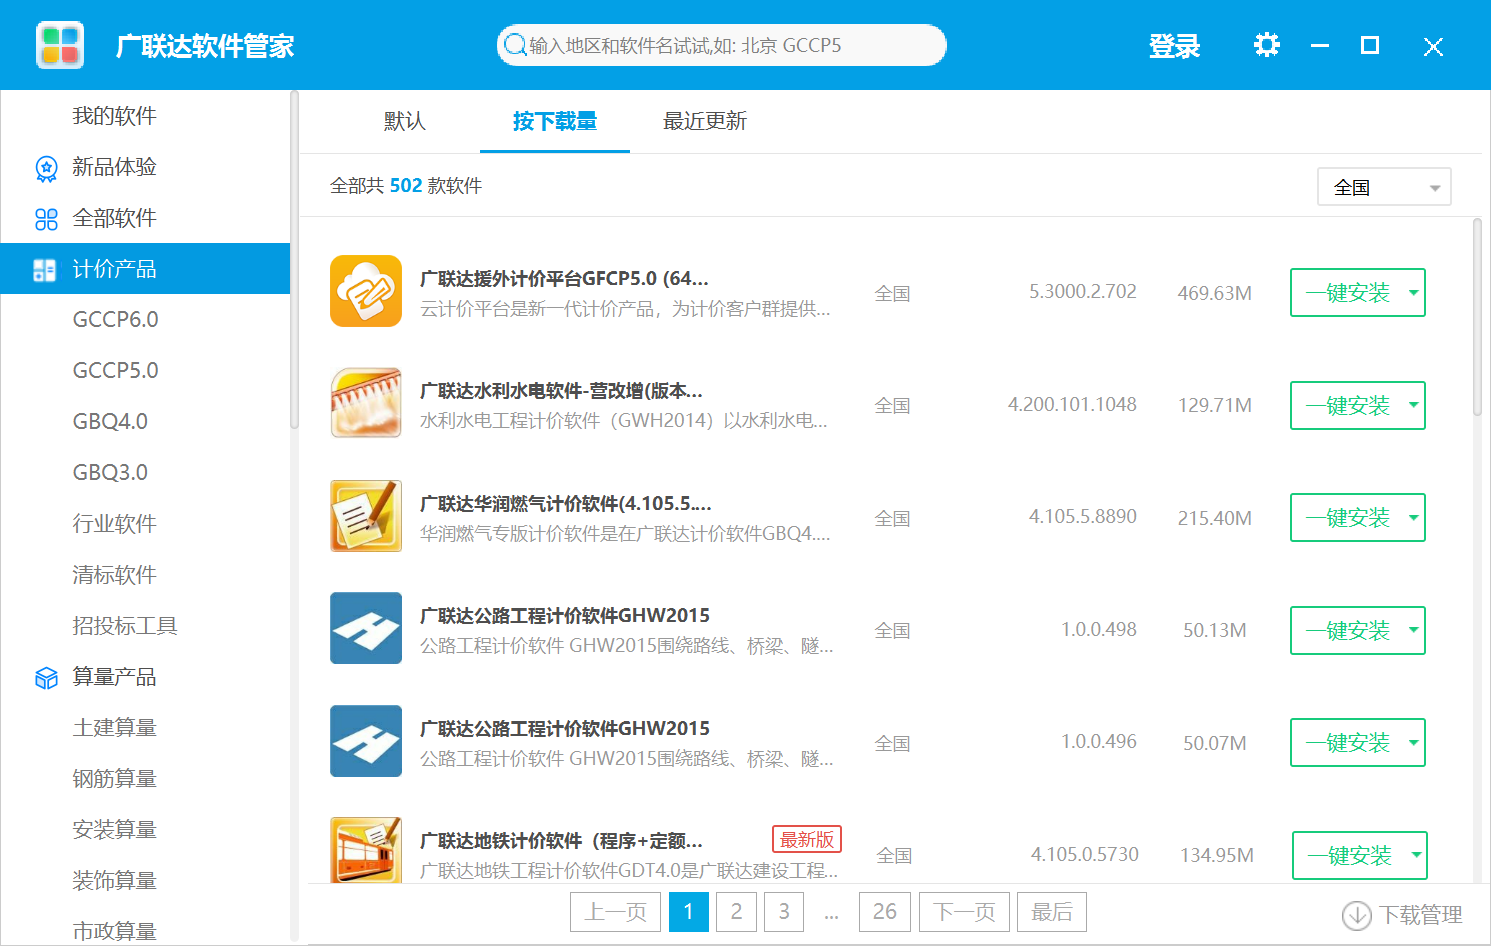
Task: Maximize the 广联达软件管家 window
Action: coord(1370,45)
